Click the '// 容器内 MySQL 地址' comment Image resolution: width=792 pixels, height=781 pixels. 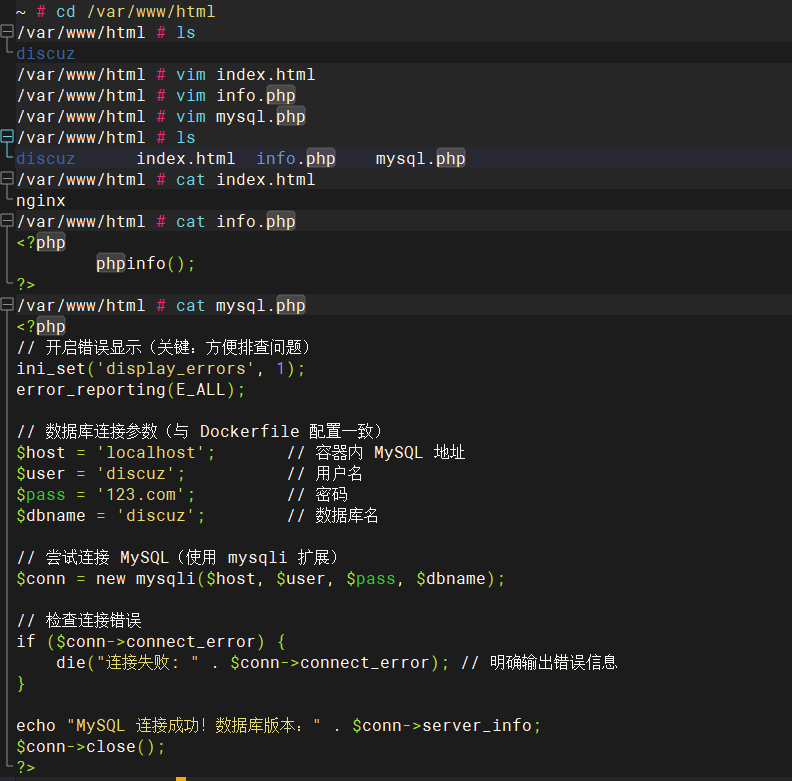376,452
